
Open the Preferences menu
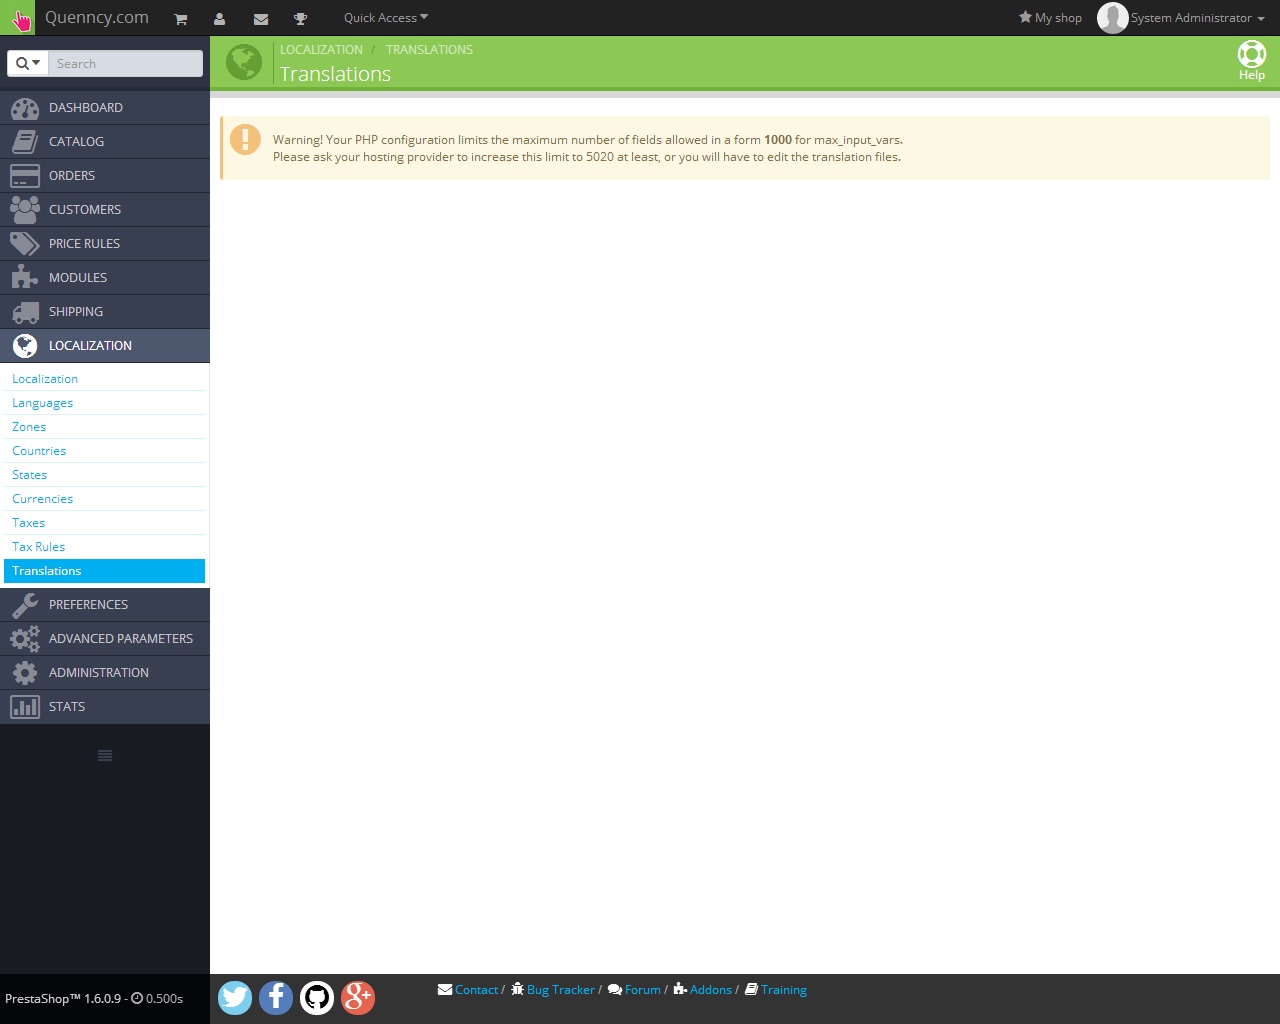pos(105,605)
